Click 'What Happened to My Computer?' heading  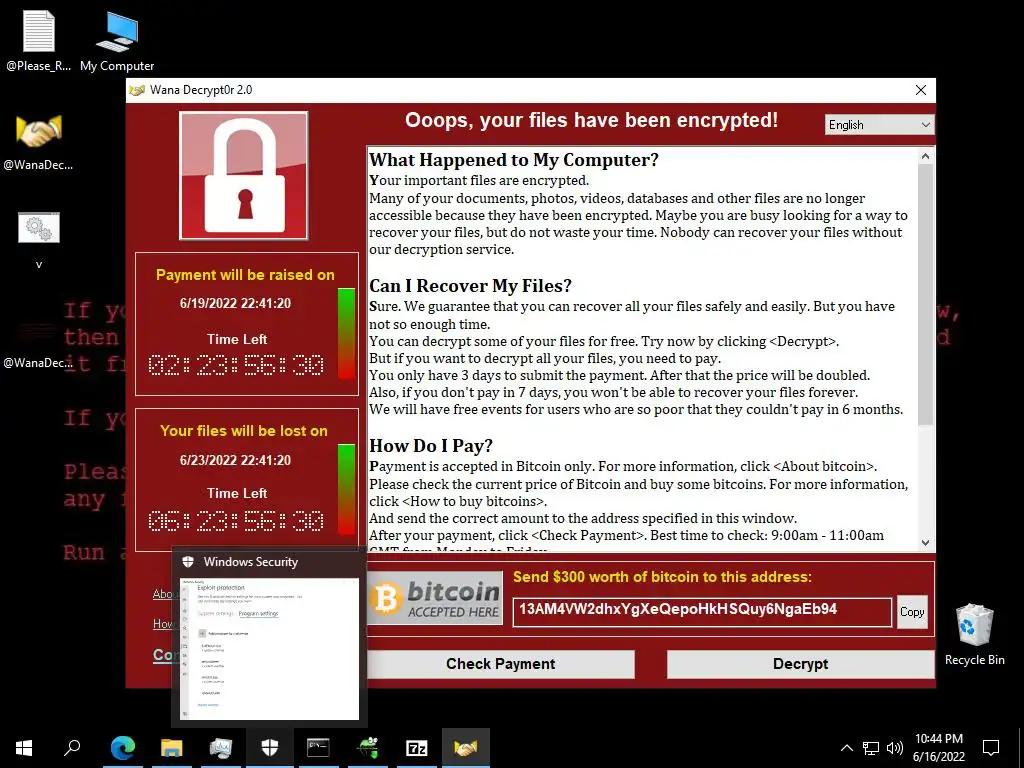pos(514,160)
